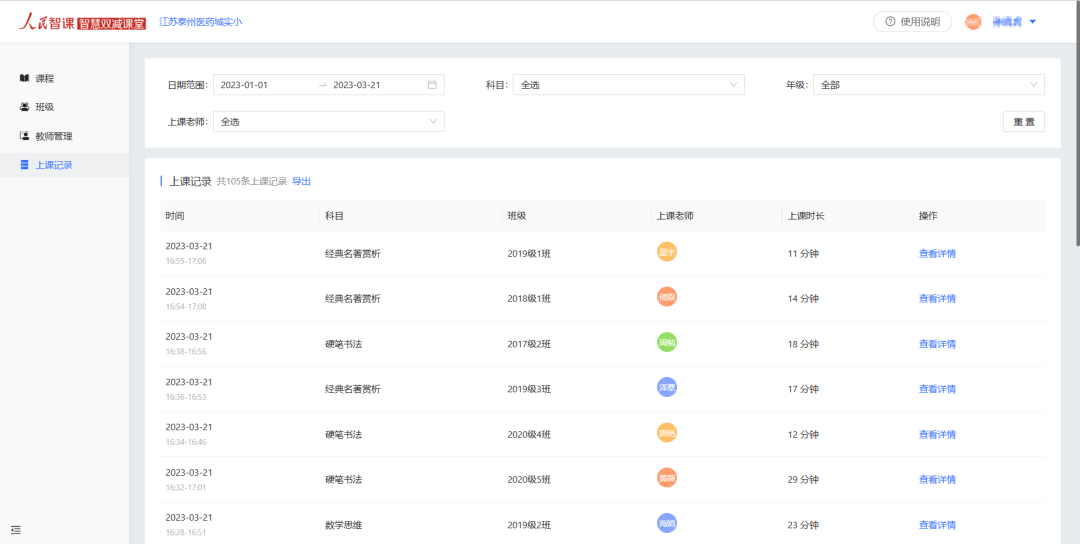This screenshot has width=1080, height=544.
Task: Click 查看详情 for the 16:38-16:56 record
Action: (x=937, y=344)
